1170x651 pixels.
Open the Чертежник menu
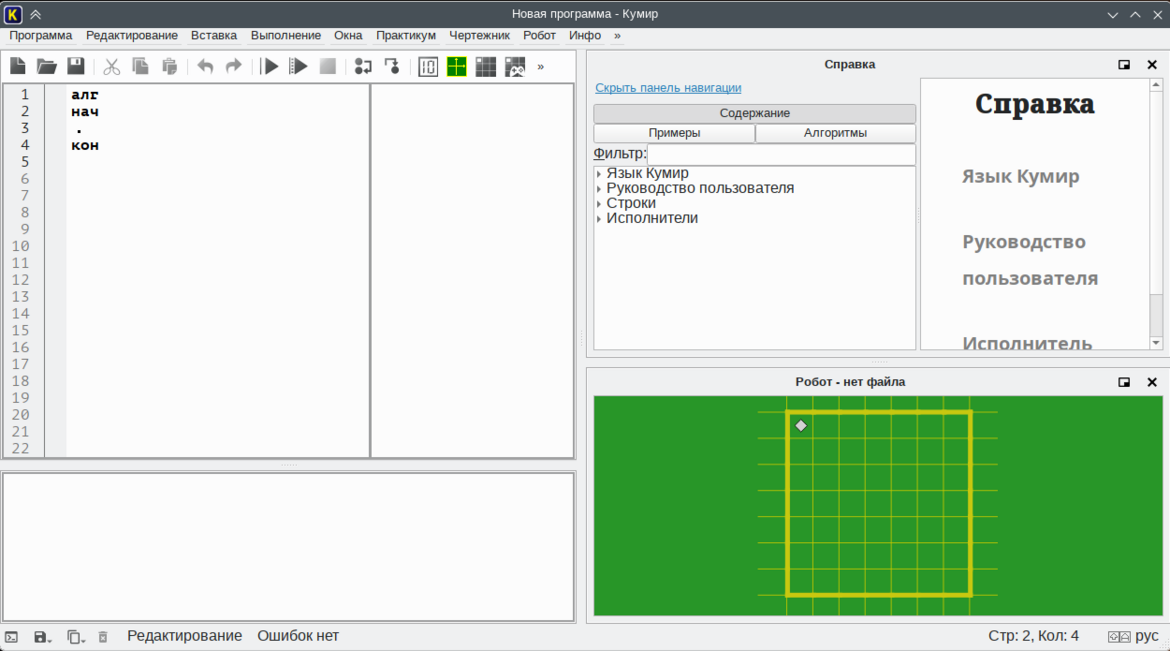point(479,35)
